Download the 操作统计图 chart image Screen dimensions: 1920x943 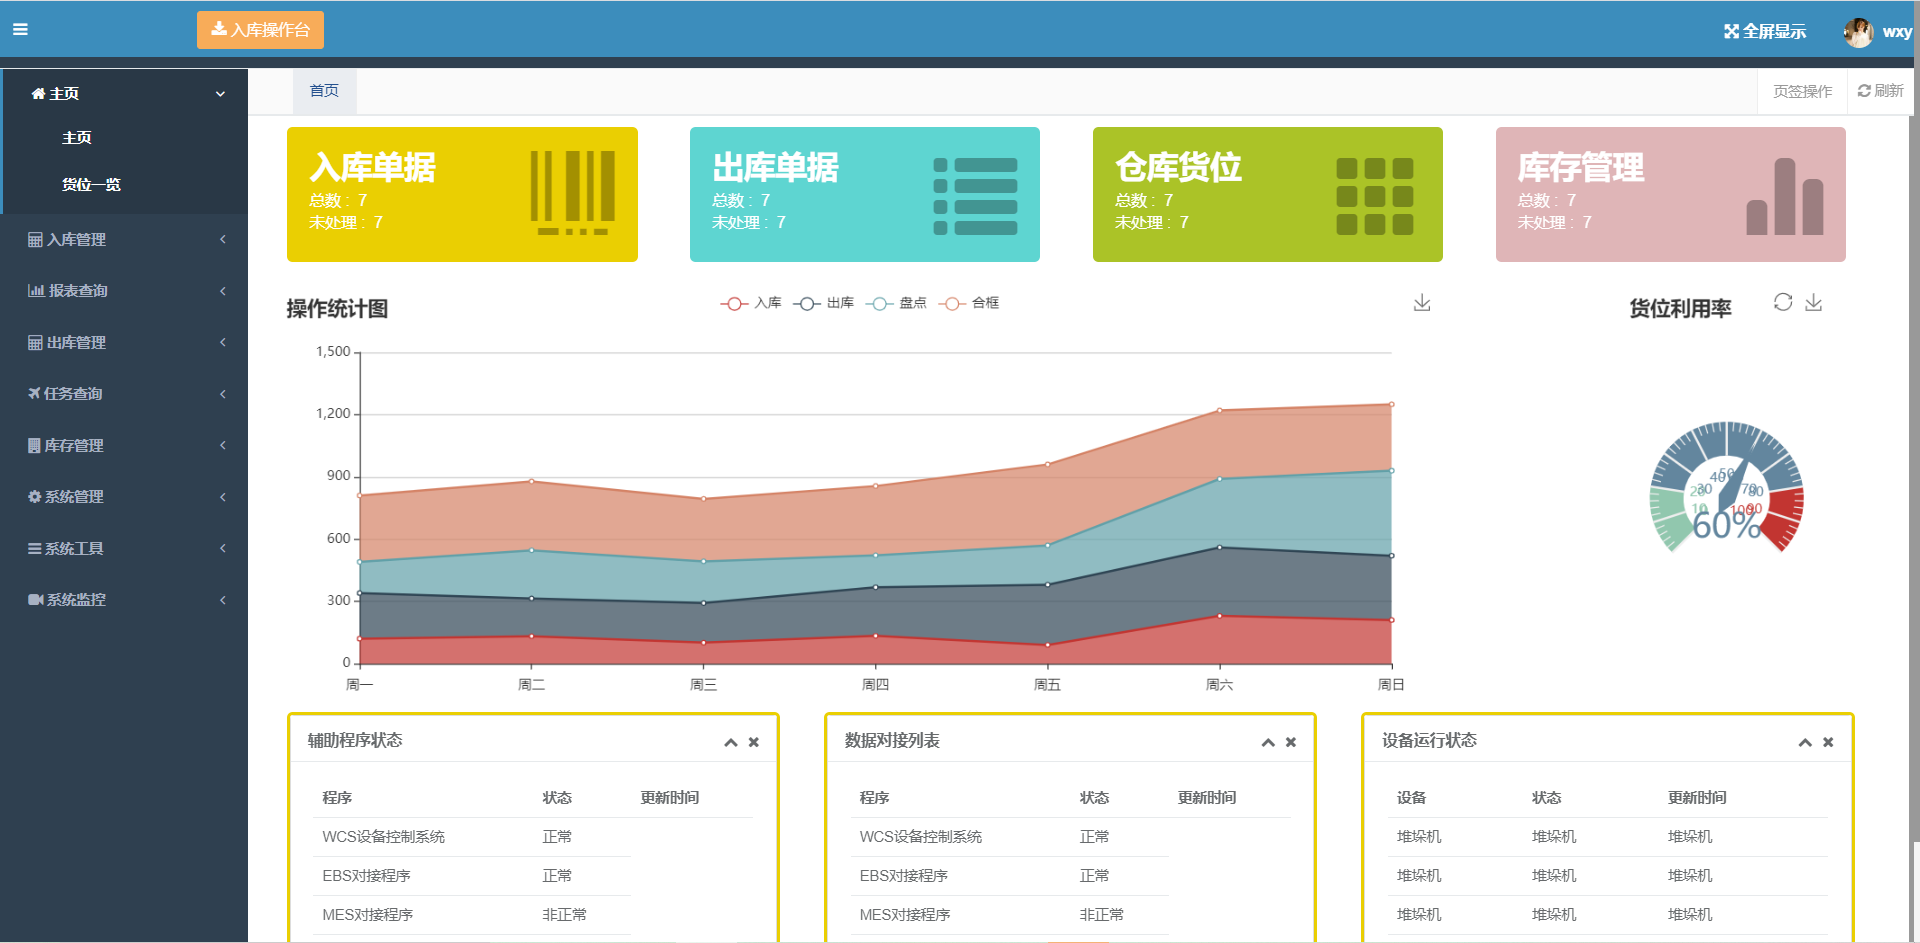pos(1422,303)
